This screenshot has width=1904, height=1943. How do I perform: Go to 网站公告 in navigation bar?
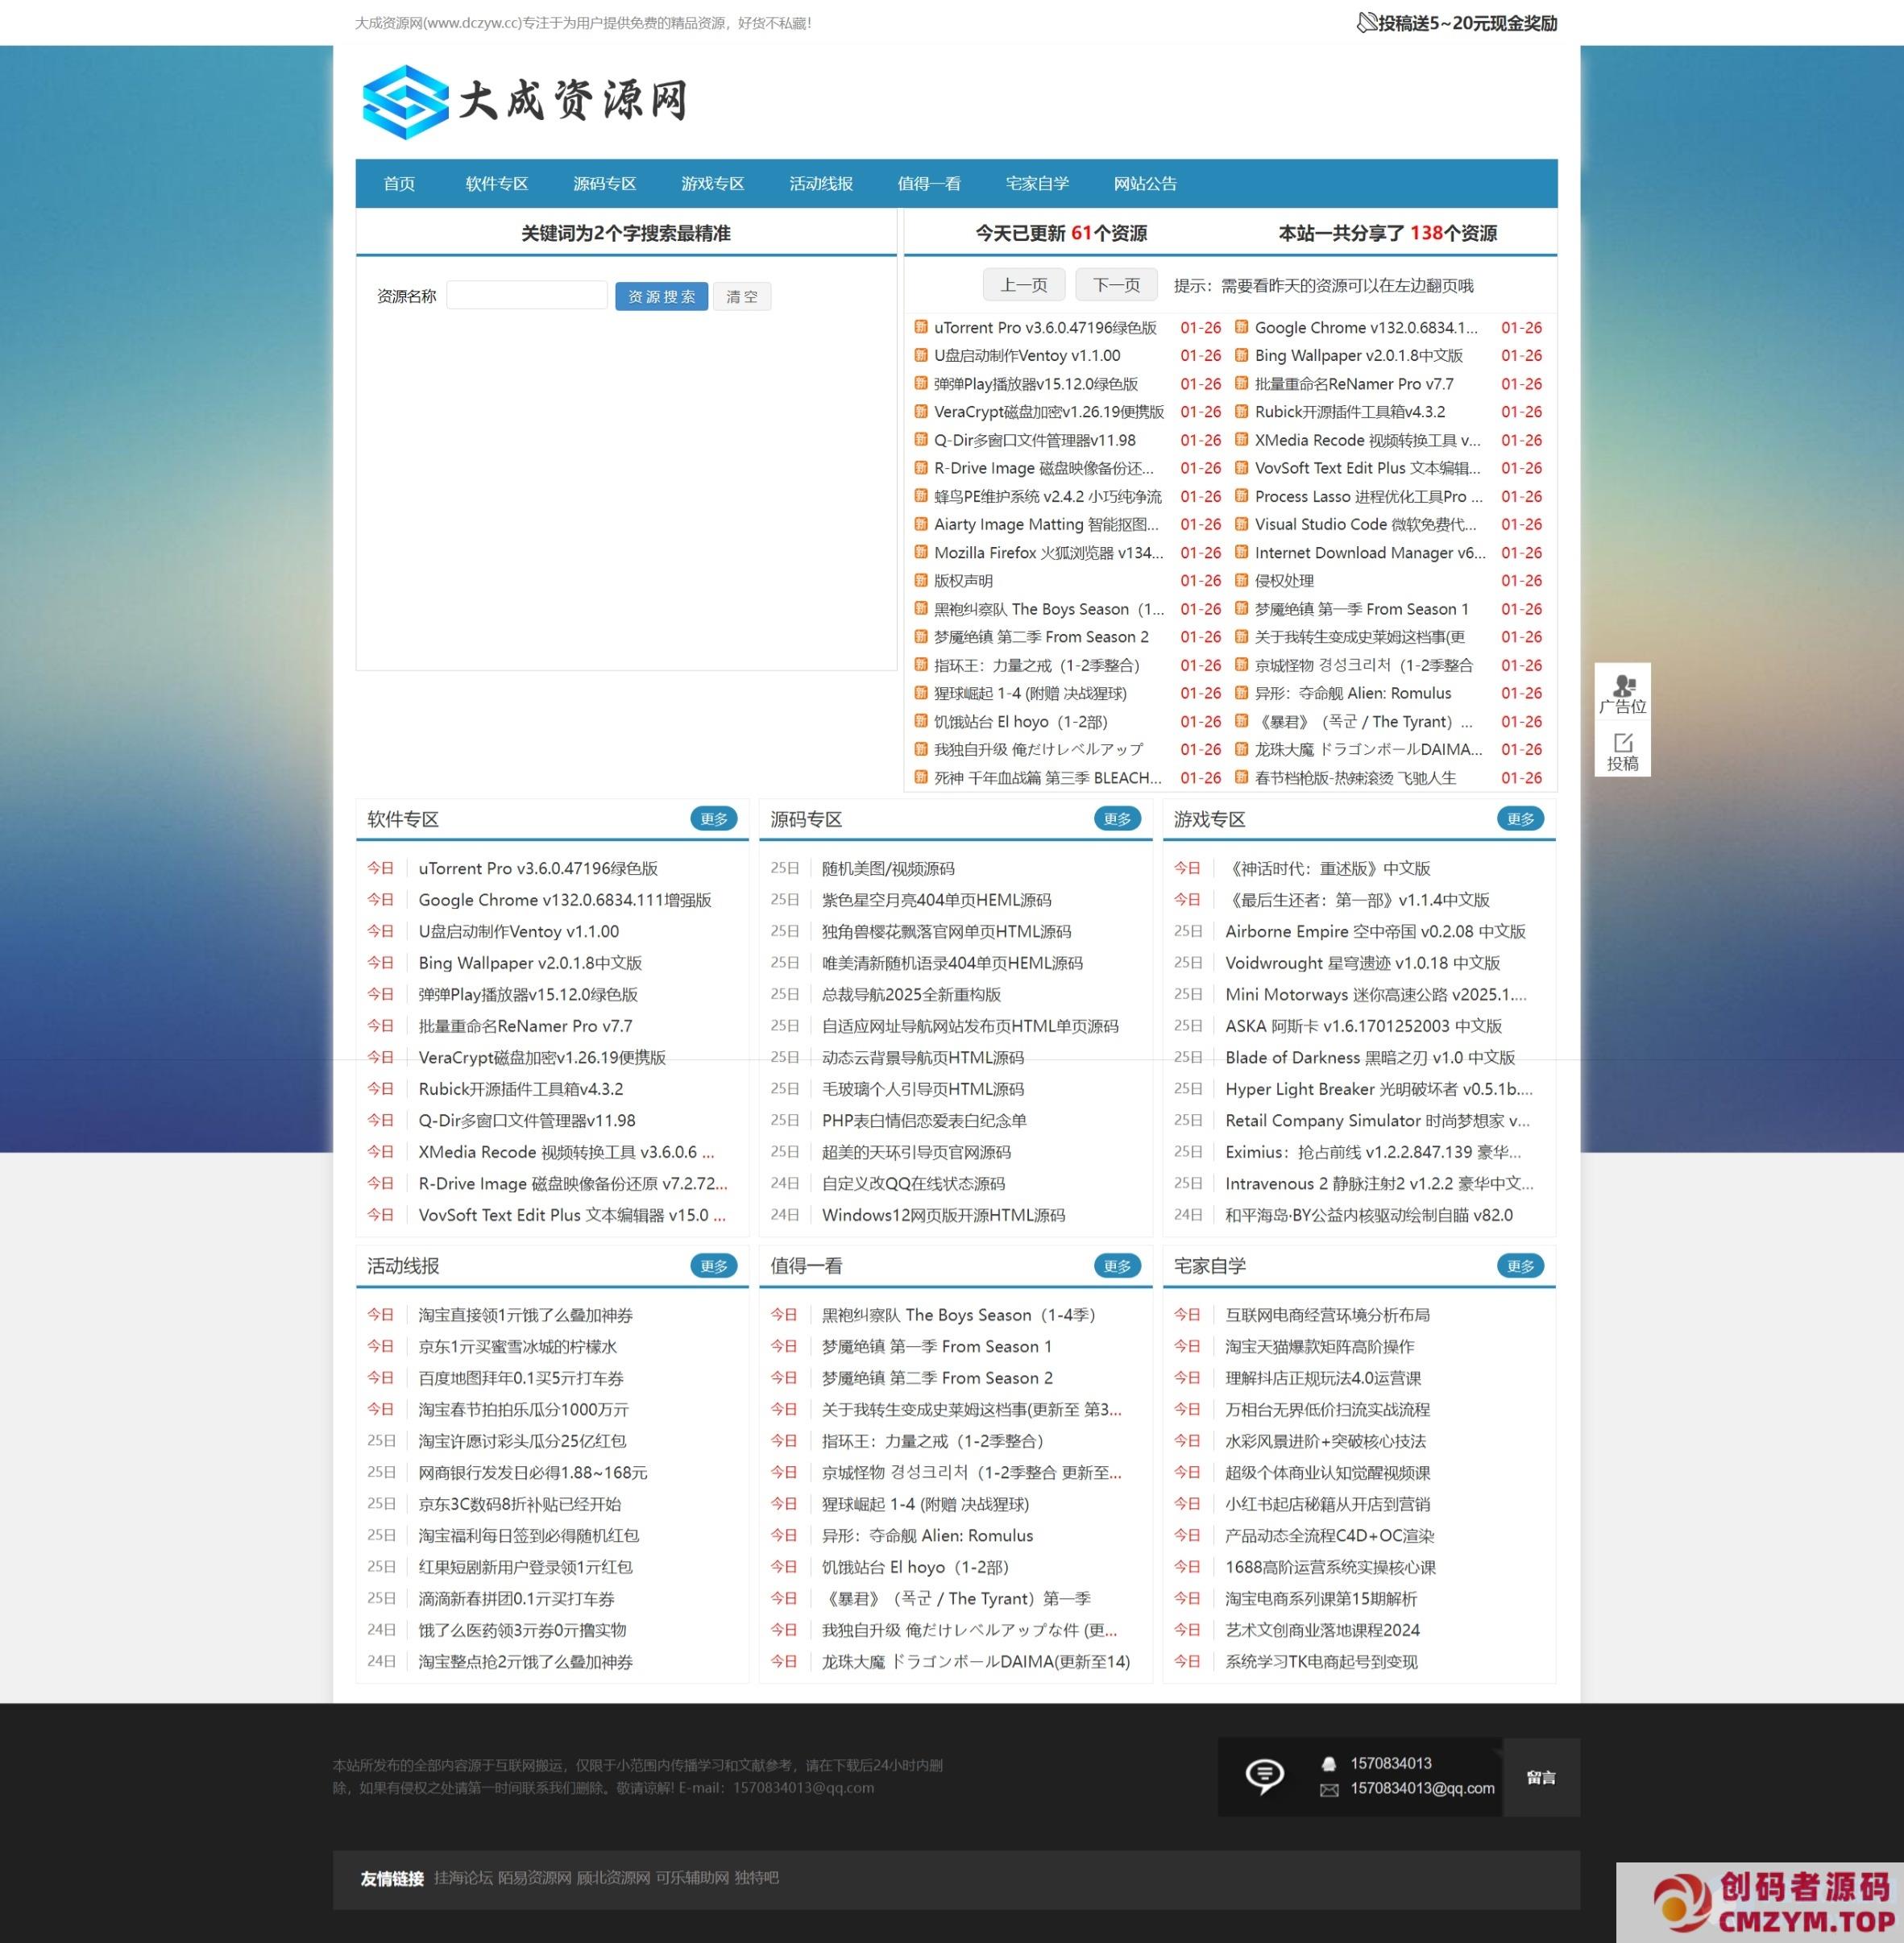tap(1145, 183)
